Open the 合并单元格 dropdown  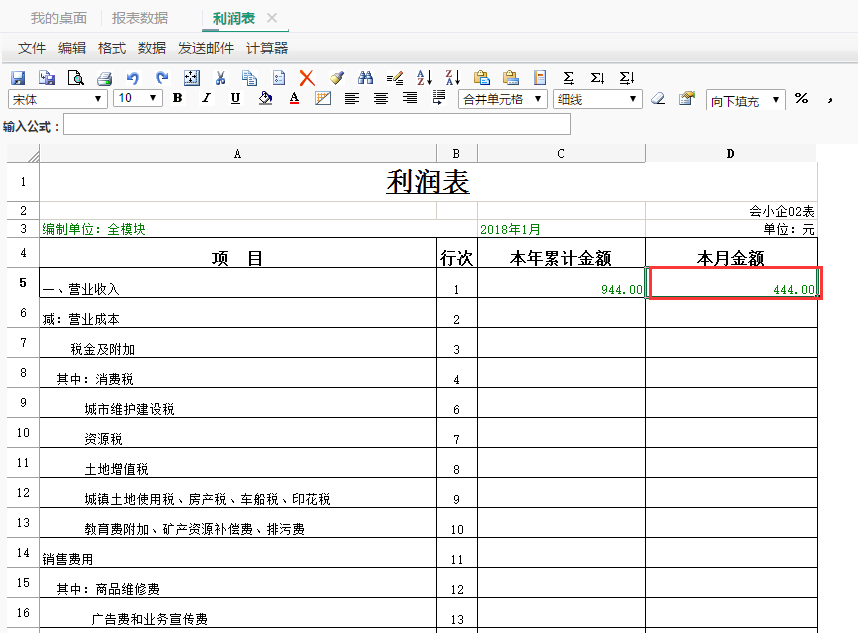[x=502, y=100]
